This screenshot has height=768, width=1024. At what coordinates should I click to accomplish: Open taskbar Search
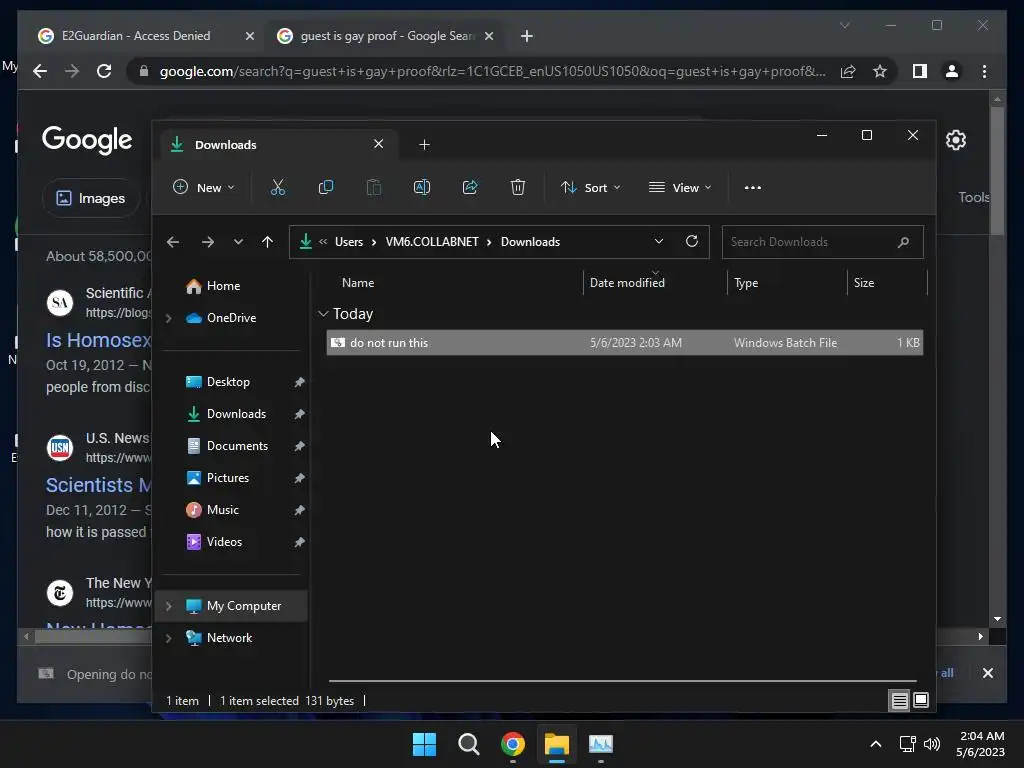[x=468, y=744]
